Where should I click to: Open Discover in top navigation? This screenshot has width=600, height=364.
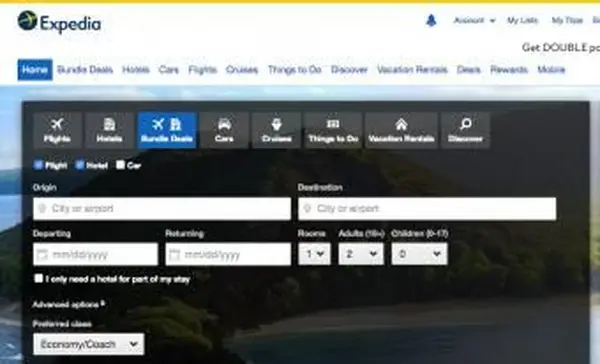(349, 70)
